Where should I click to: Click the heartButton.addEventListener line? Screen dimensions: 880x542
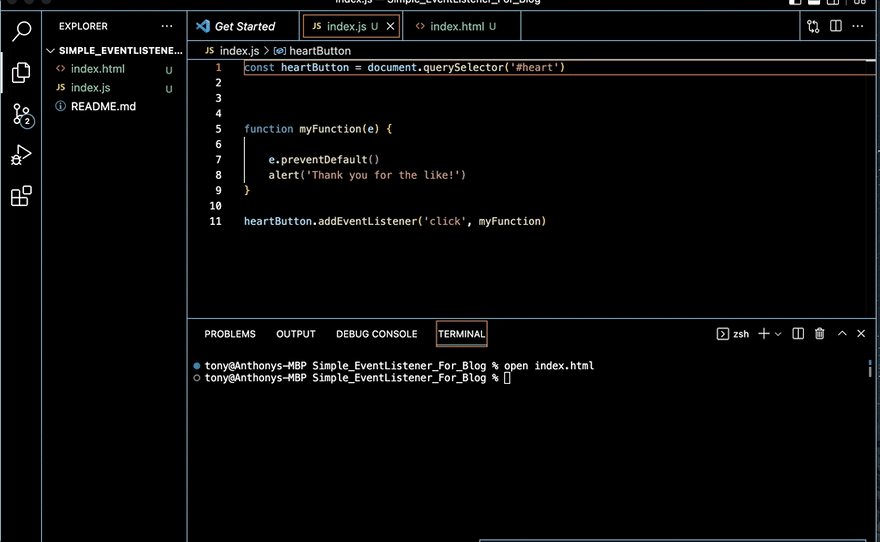[395, 221]
